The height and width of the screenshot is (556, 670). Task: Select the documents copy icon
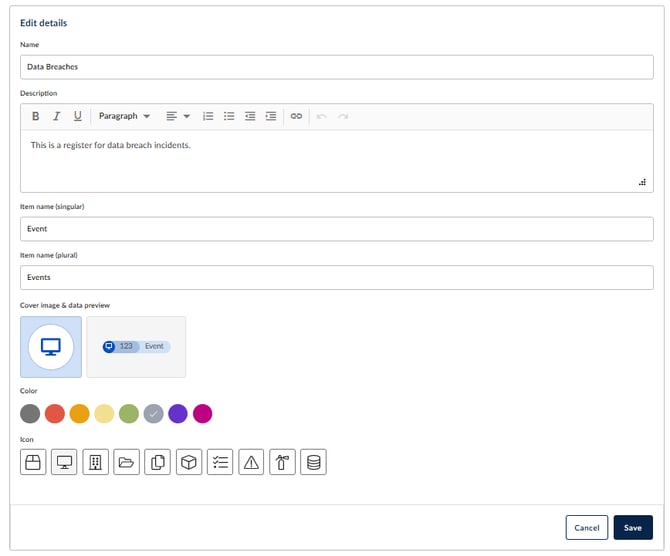(158, 462)
